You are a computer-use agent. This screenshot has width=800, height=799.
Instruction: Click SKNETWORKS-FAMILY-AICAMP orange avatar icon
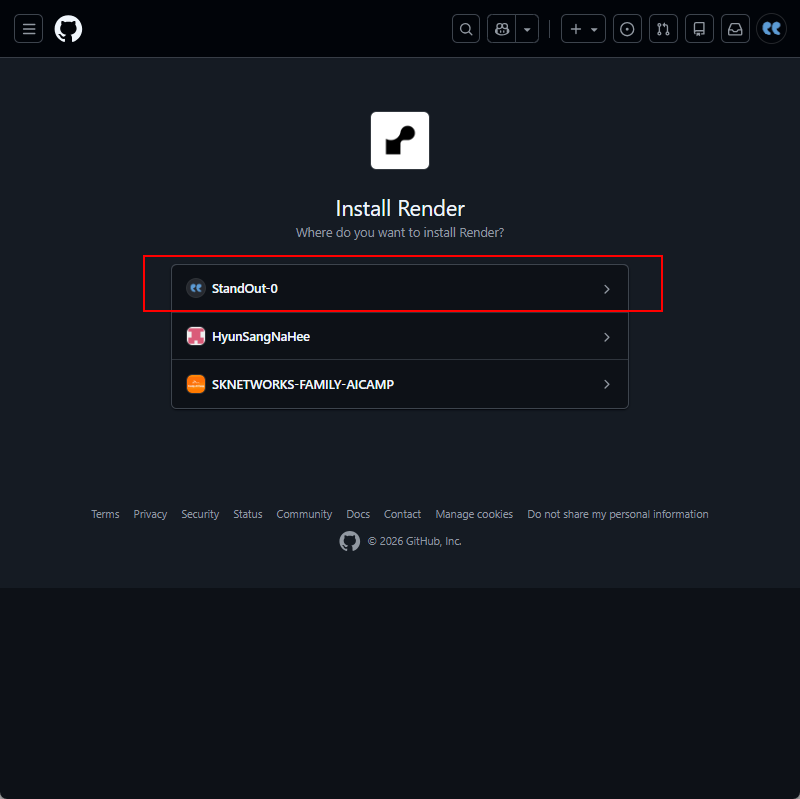(196, 384)
